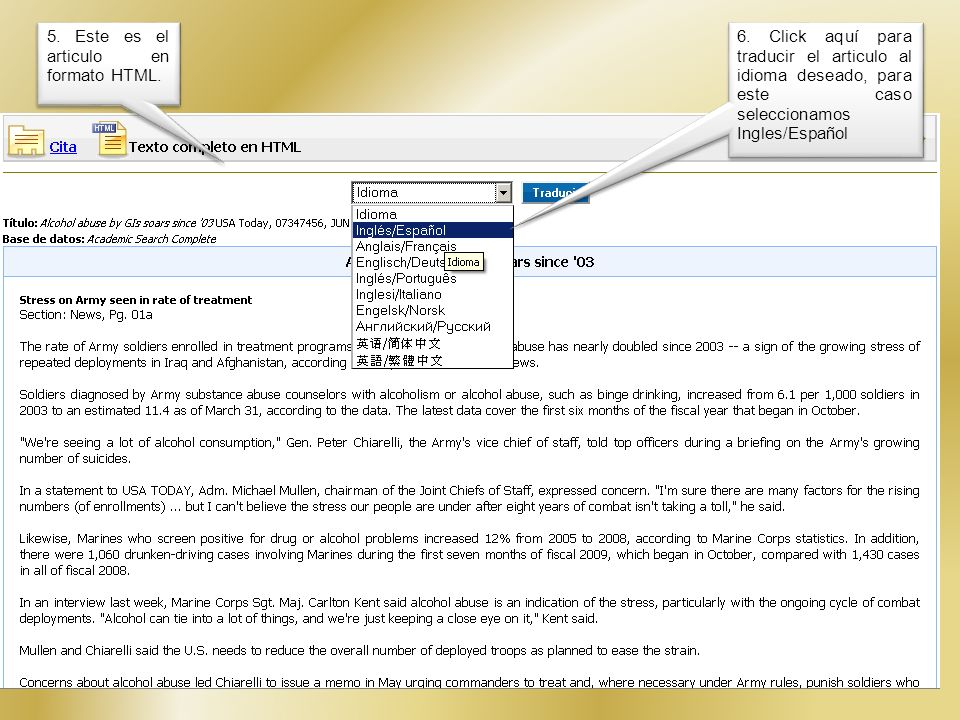Click the Traducir button
Screen dimensions: 960x720
coord(555,193)
